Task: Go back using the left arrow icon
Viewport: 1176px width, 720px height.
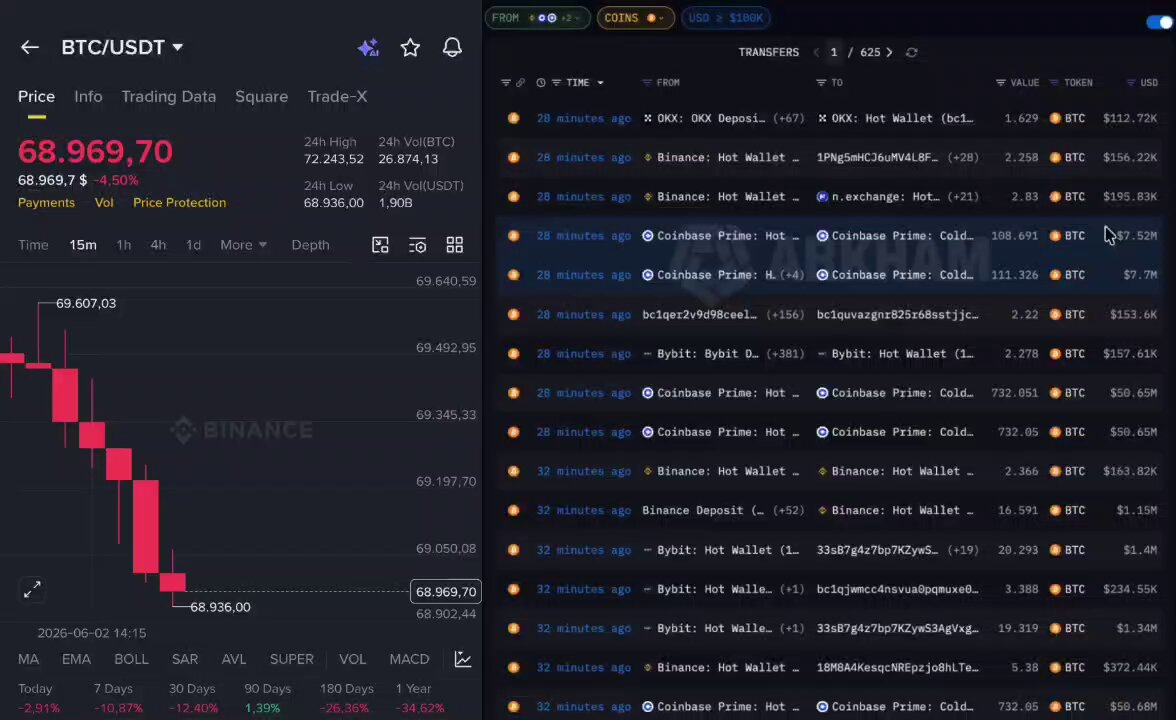Action: (x=29, y=47)
